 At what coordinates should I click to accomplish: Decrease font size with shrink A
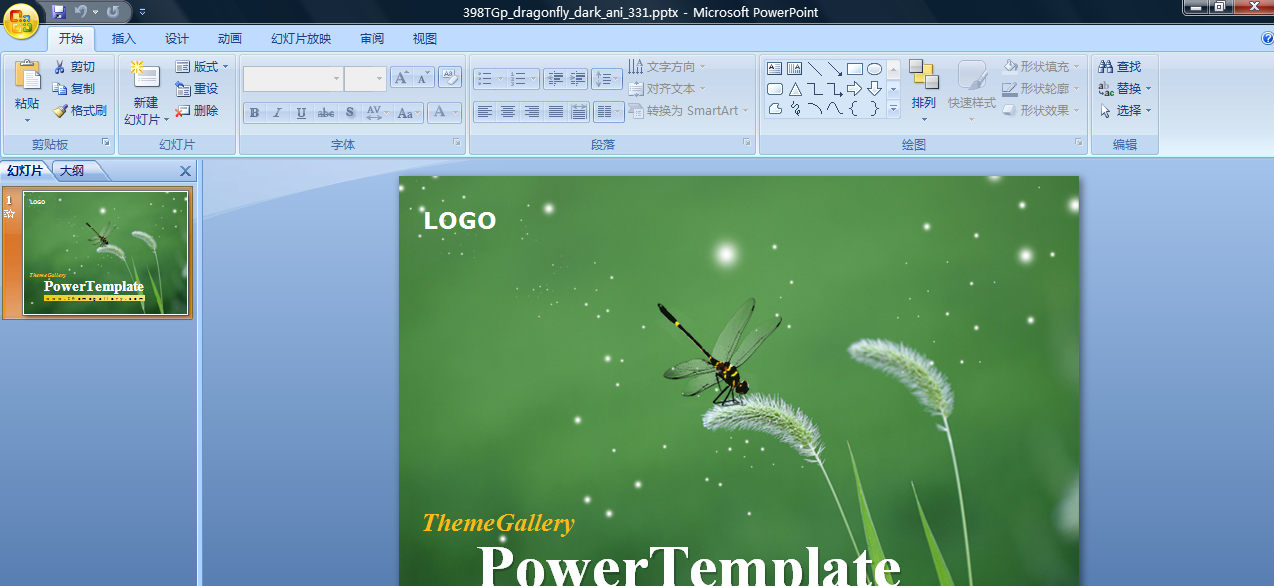[423, 78]
